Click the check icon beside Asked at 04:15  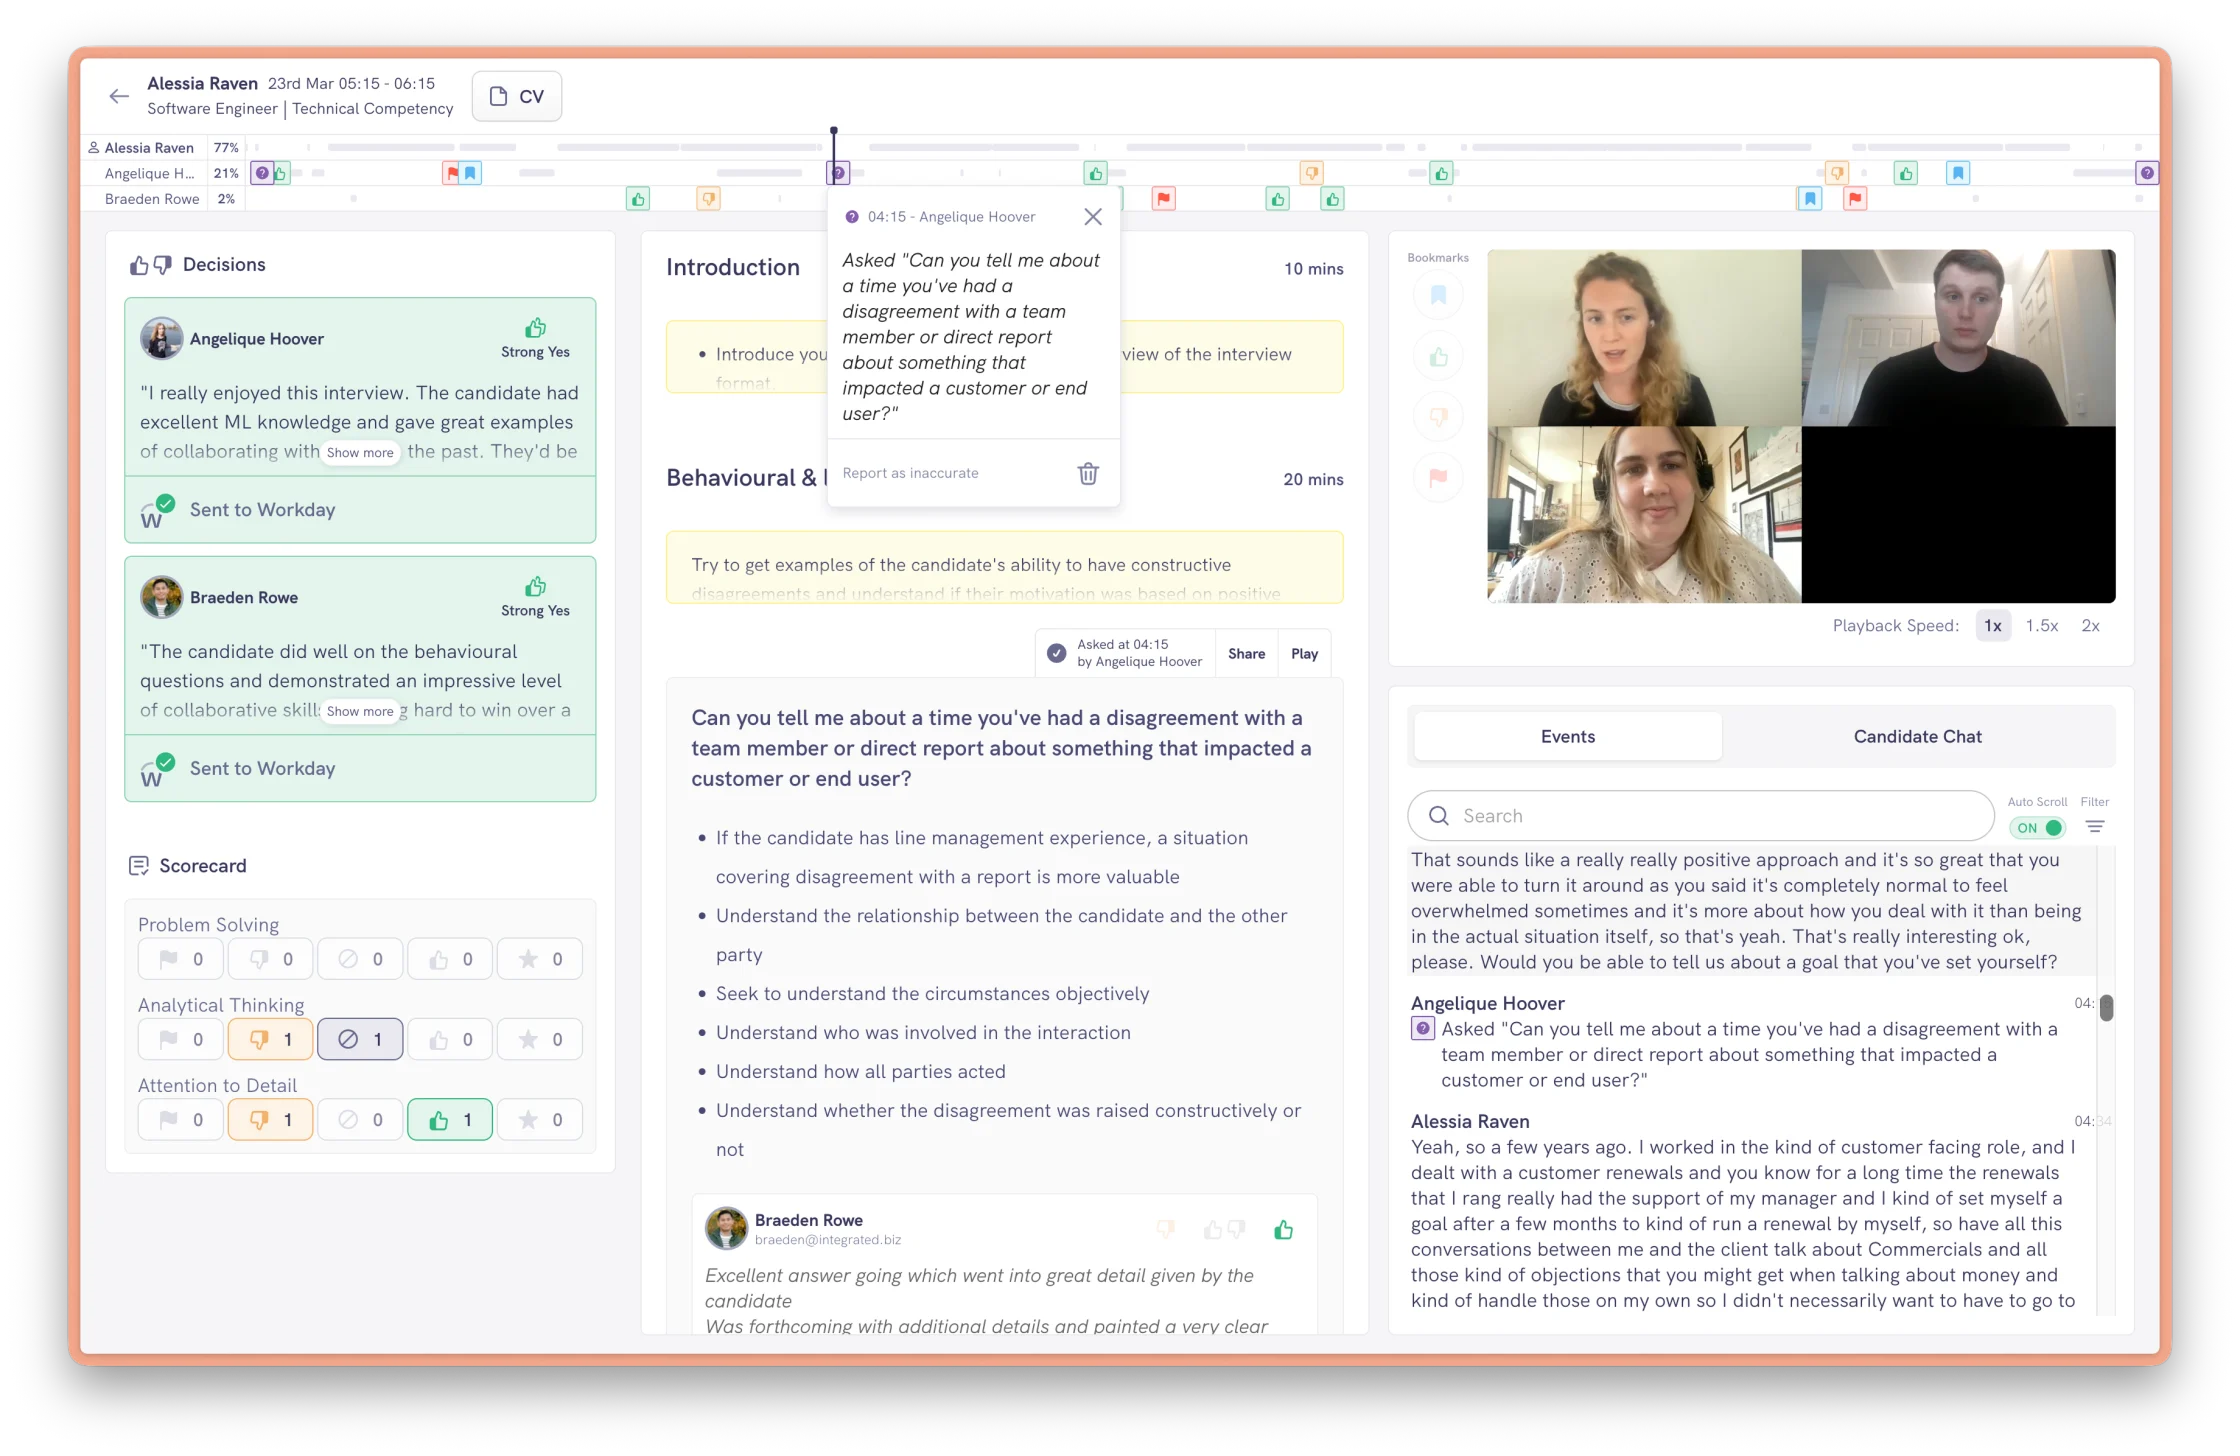tap(1056, 653)
